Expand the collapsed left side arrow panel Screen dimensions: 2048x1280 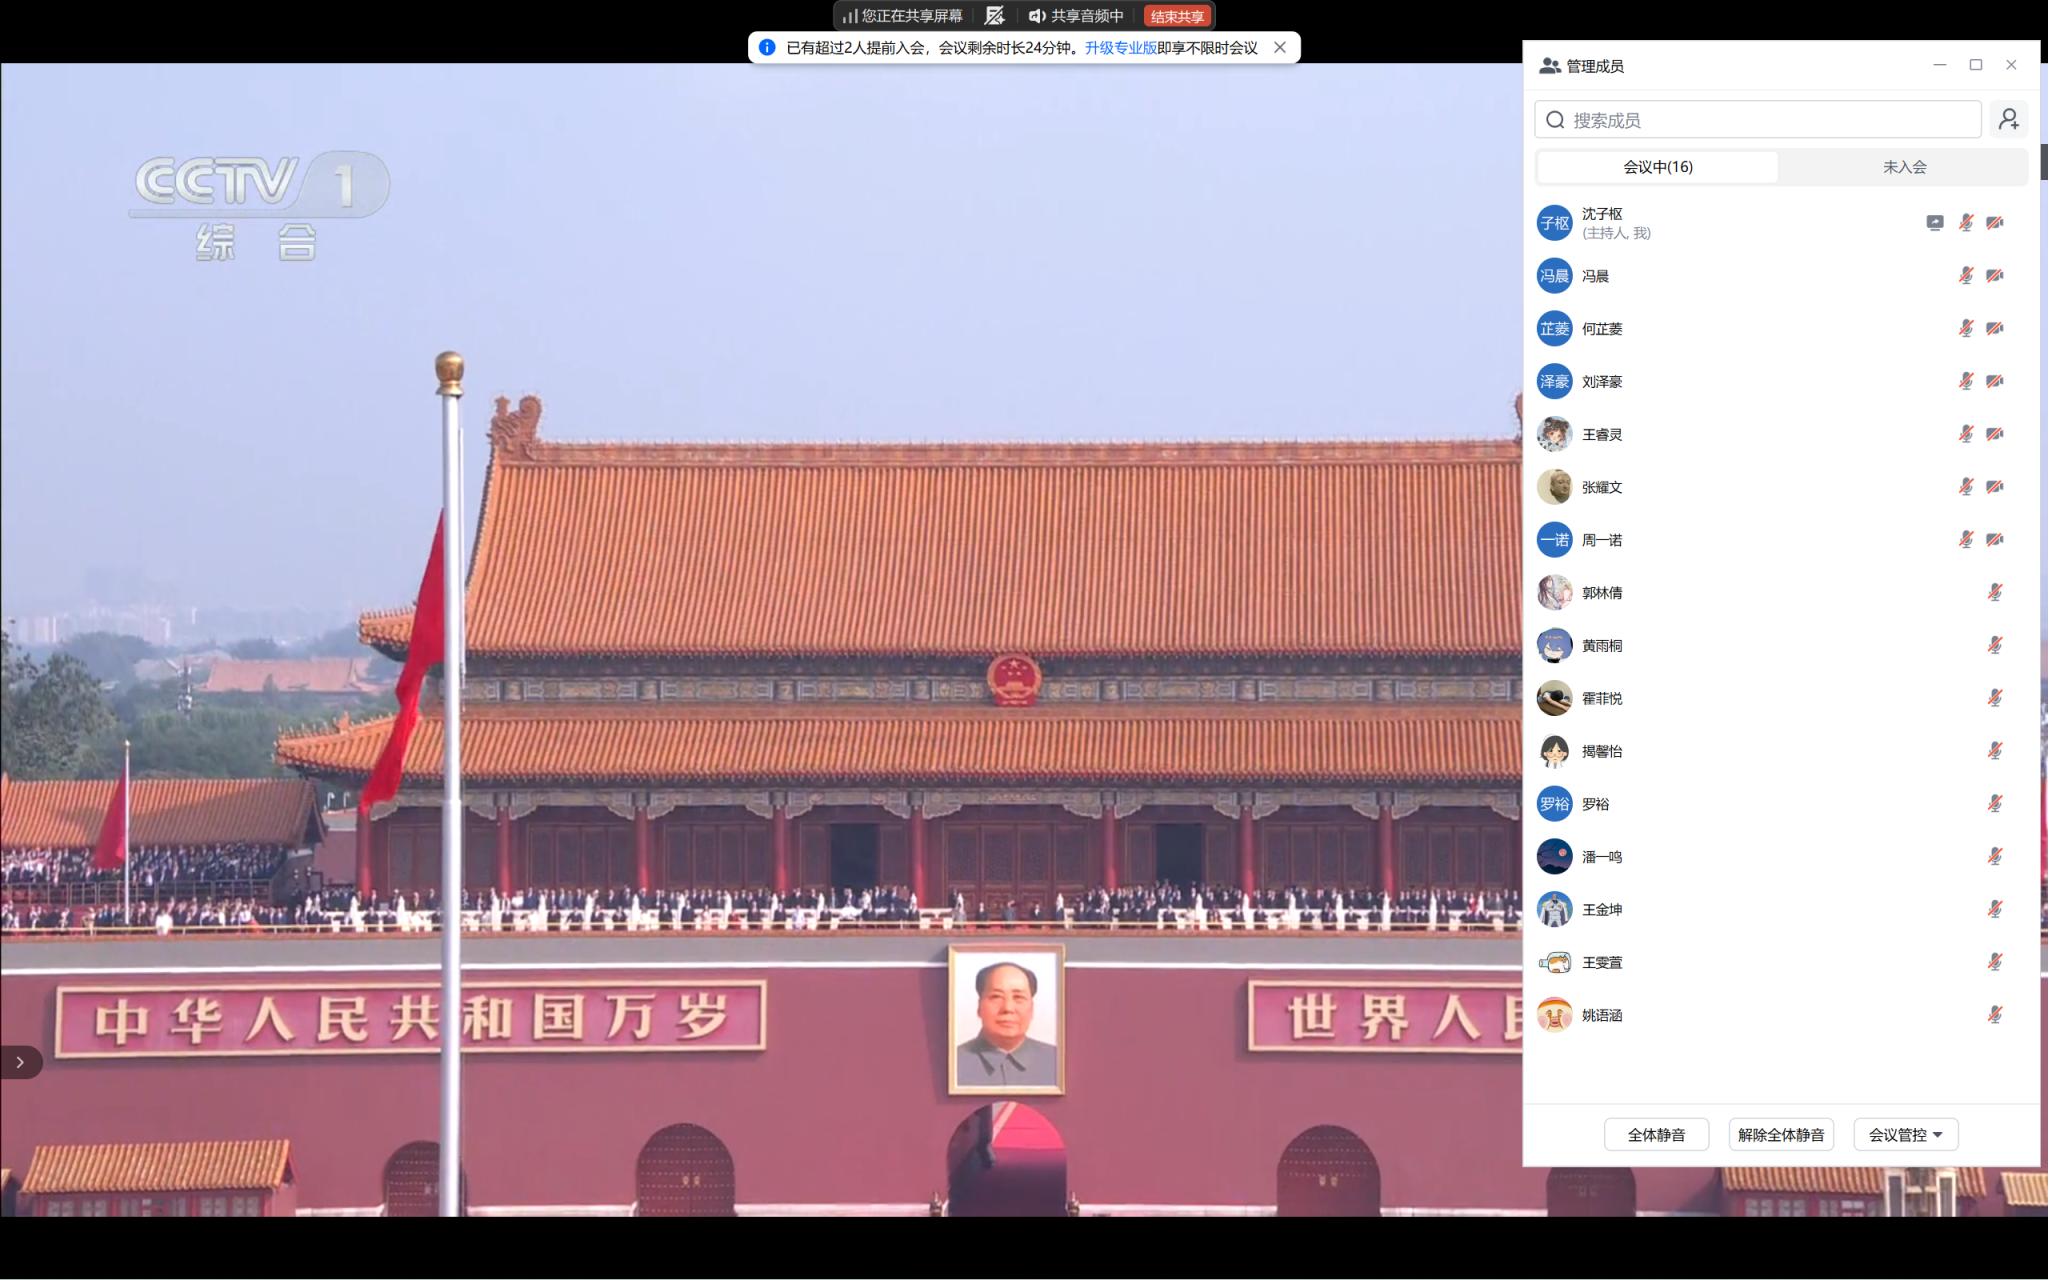(20, 1062)
